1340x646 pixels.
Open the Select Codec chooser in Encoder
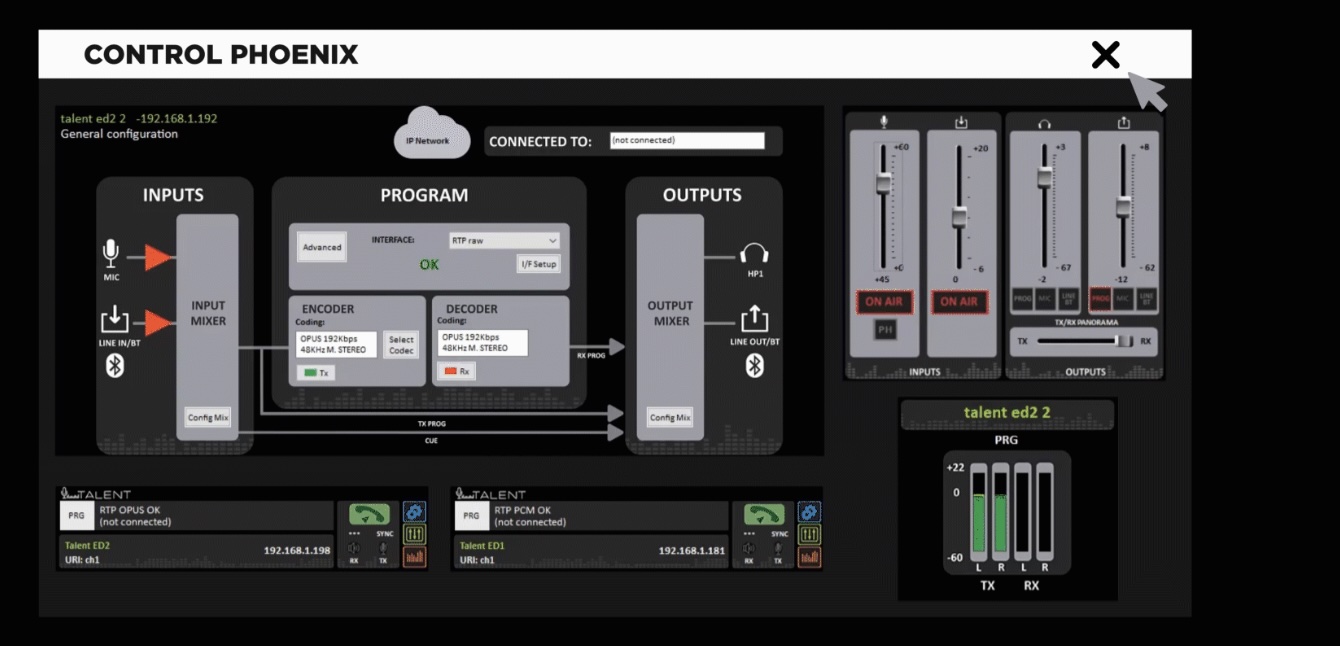(x=401, y=345)
